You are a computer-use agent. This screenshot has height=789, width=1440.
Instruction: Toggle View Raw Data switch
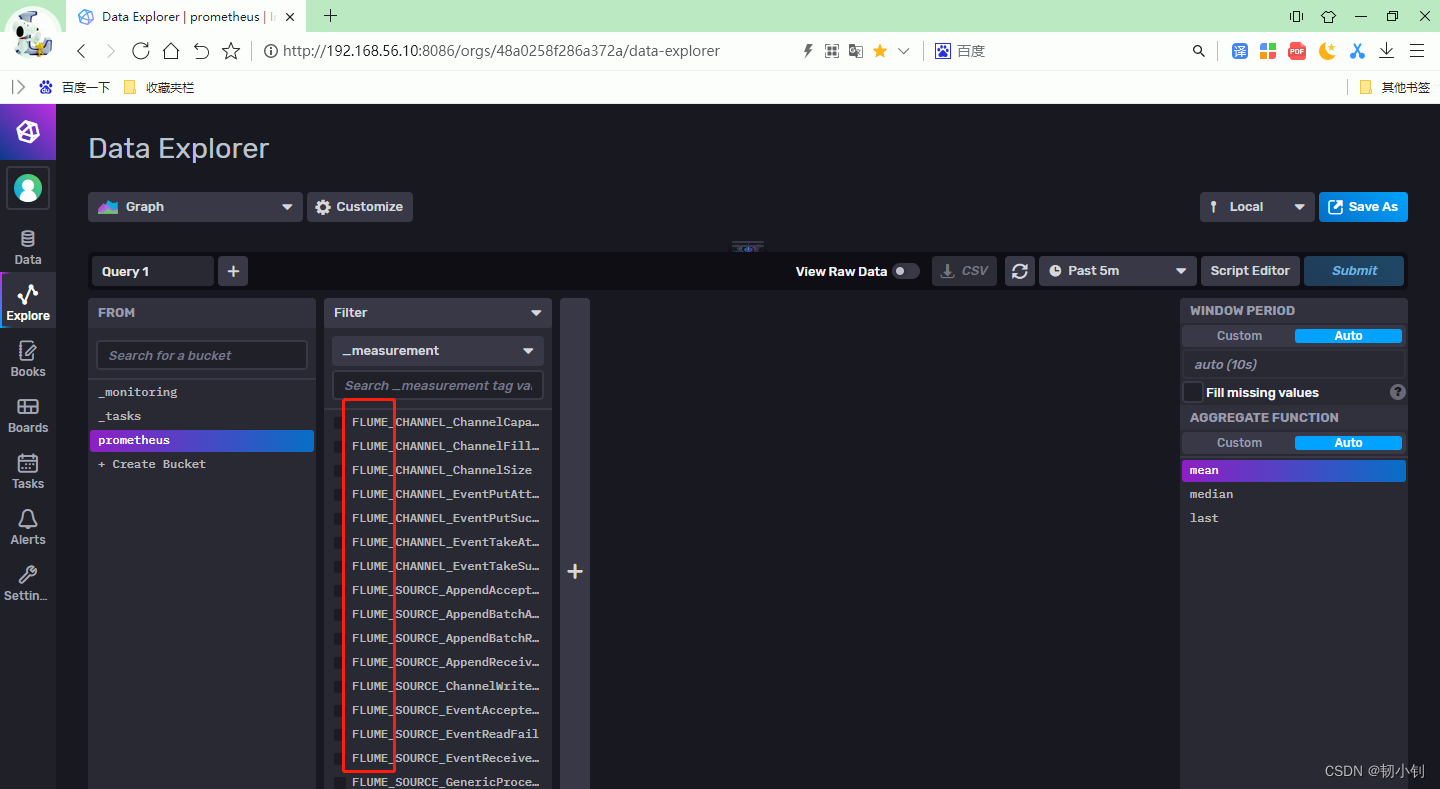[906, 271]
